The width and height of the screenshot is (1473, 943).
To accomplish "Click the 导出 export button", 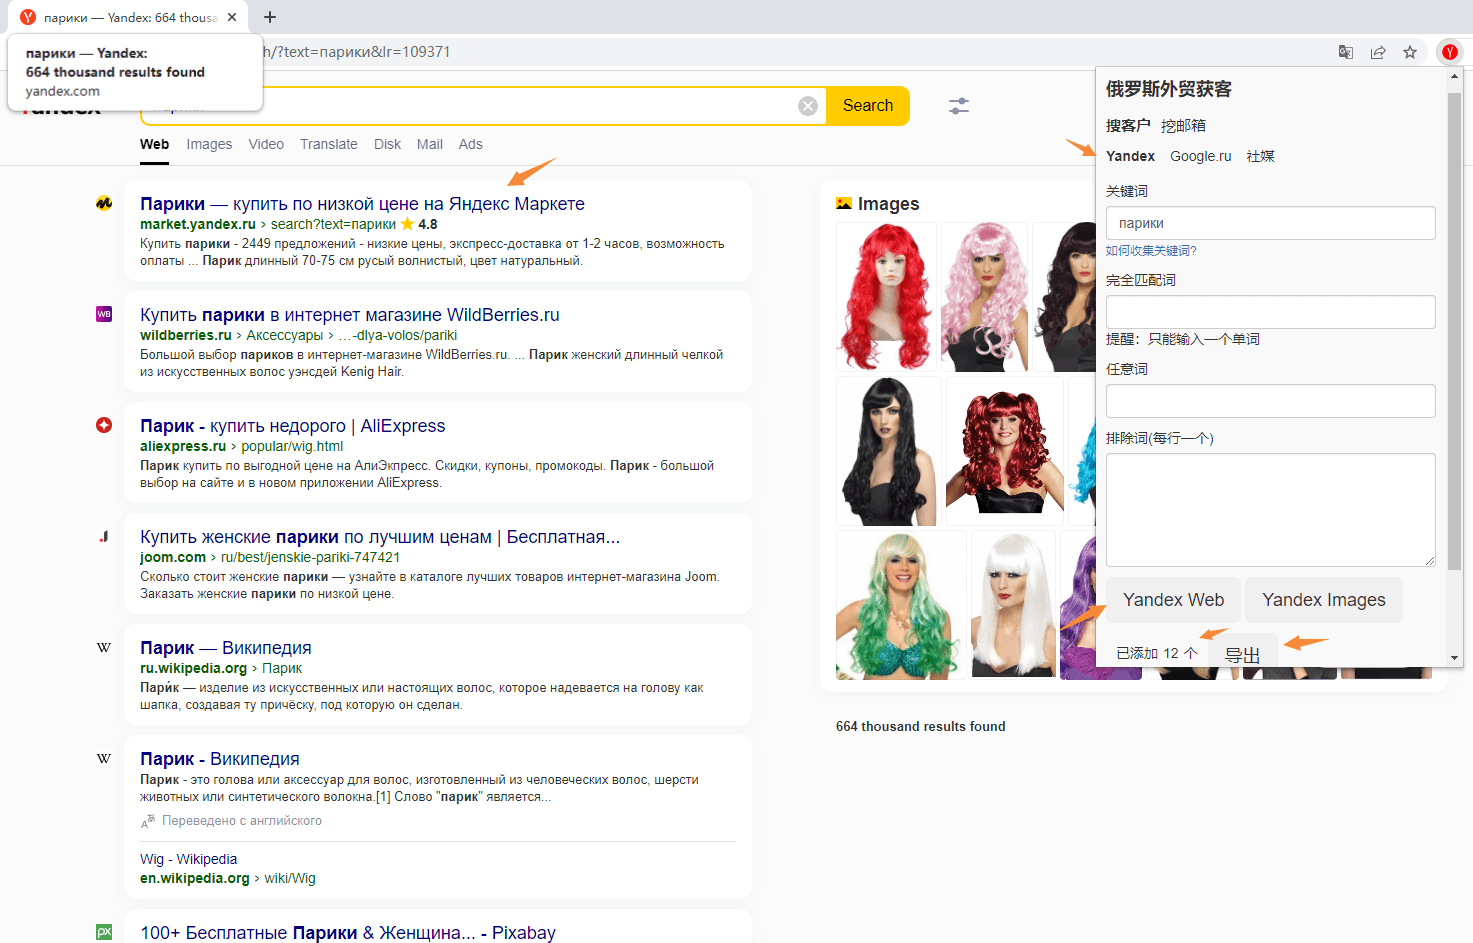I will 1243,652.
